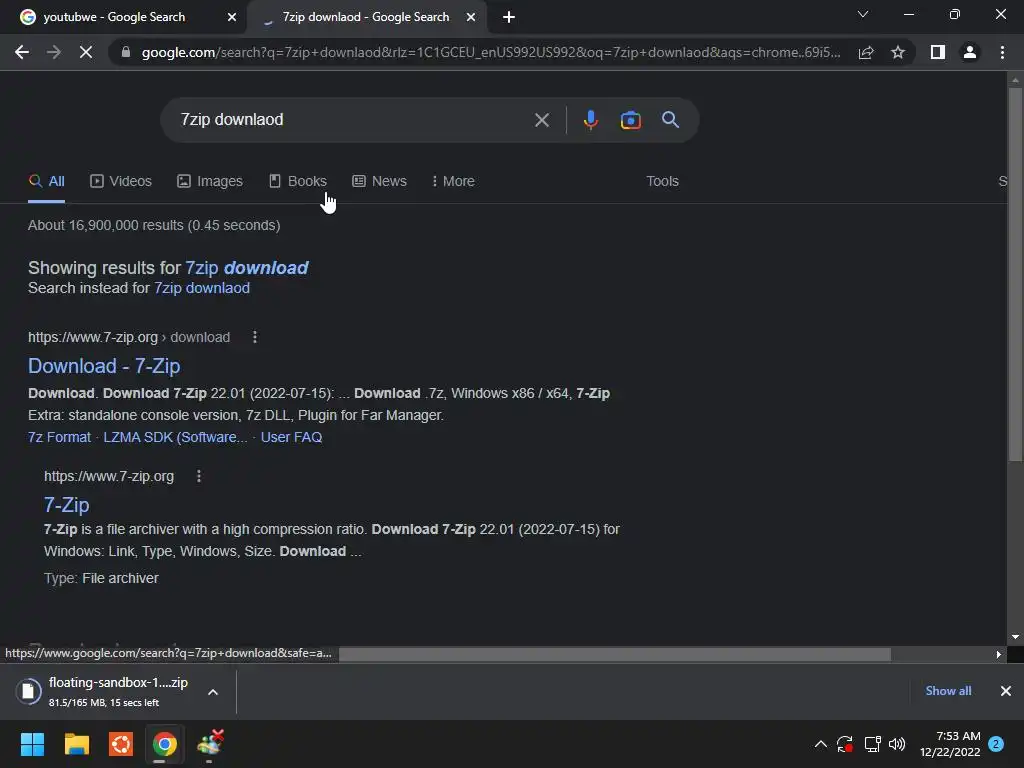Stop loading the page
This screenshot has width=1024, height=768.
coord(86,52)
